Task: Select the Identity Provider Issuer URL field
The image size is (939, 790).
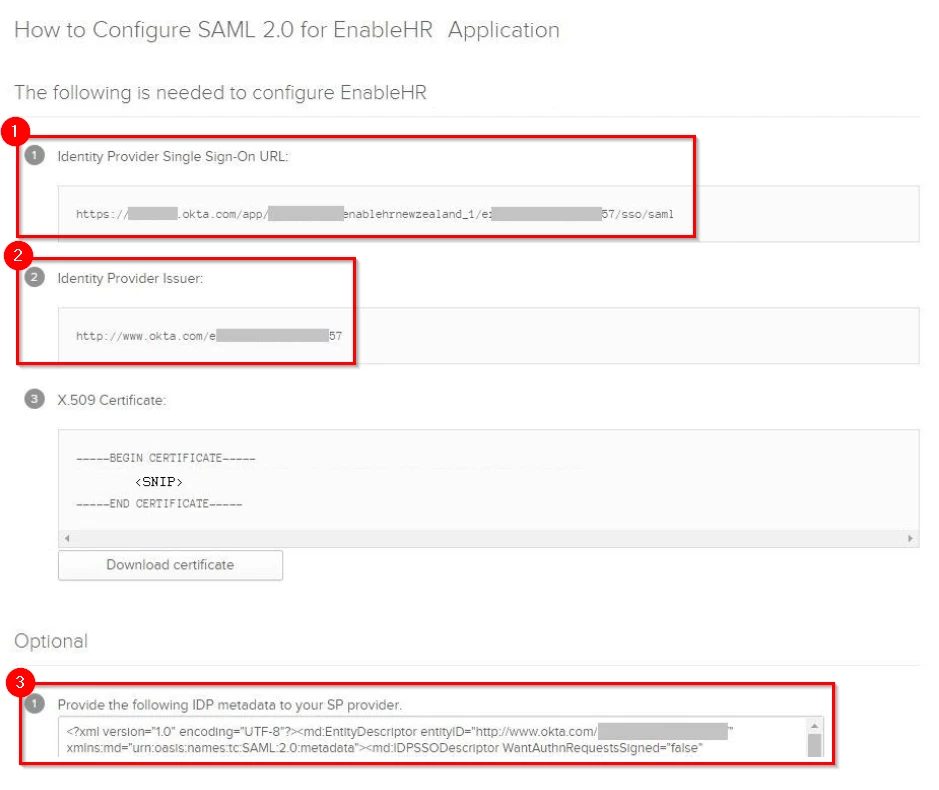Action: coord(488,336)
